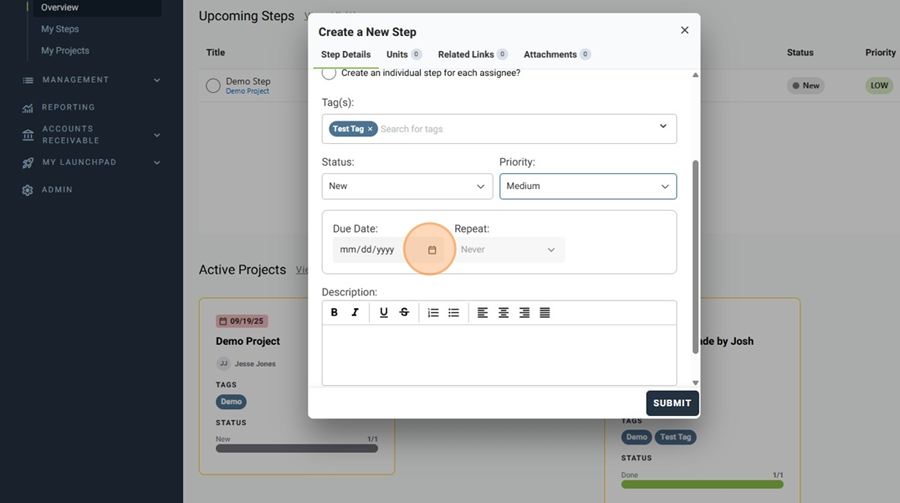Click the Jesse Jones assignee avatar
The width and height of the screenshot is (900, 503).
223,363
